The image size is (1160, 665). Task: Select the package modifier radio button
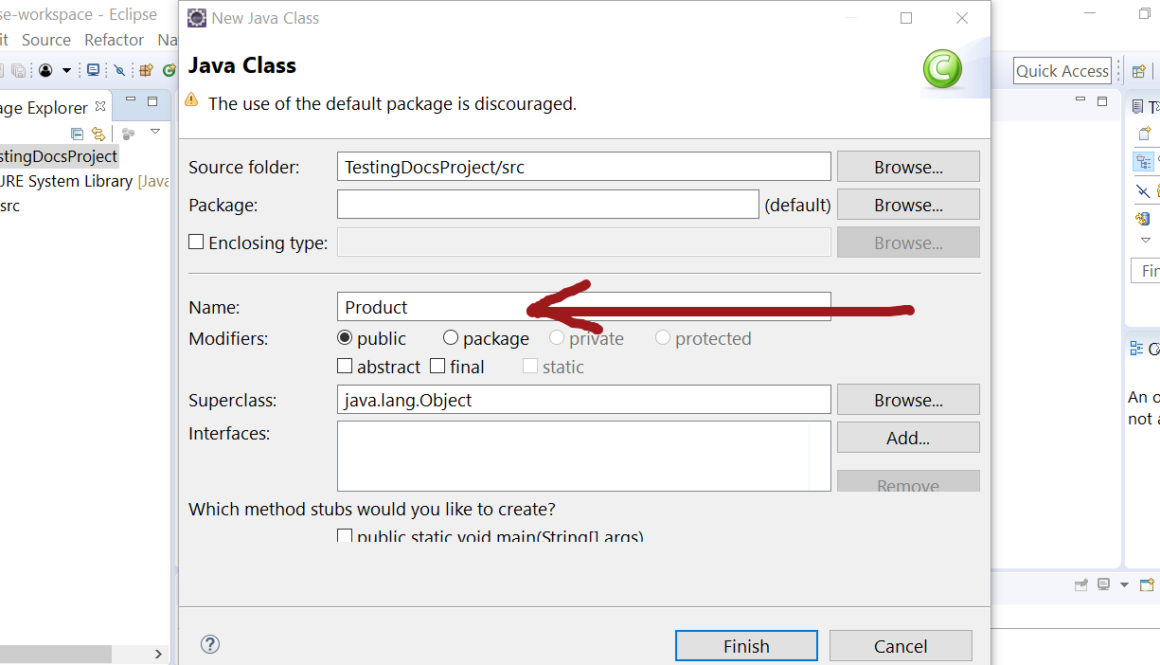(451, 338)
